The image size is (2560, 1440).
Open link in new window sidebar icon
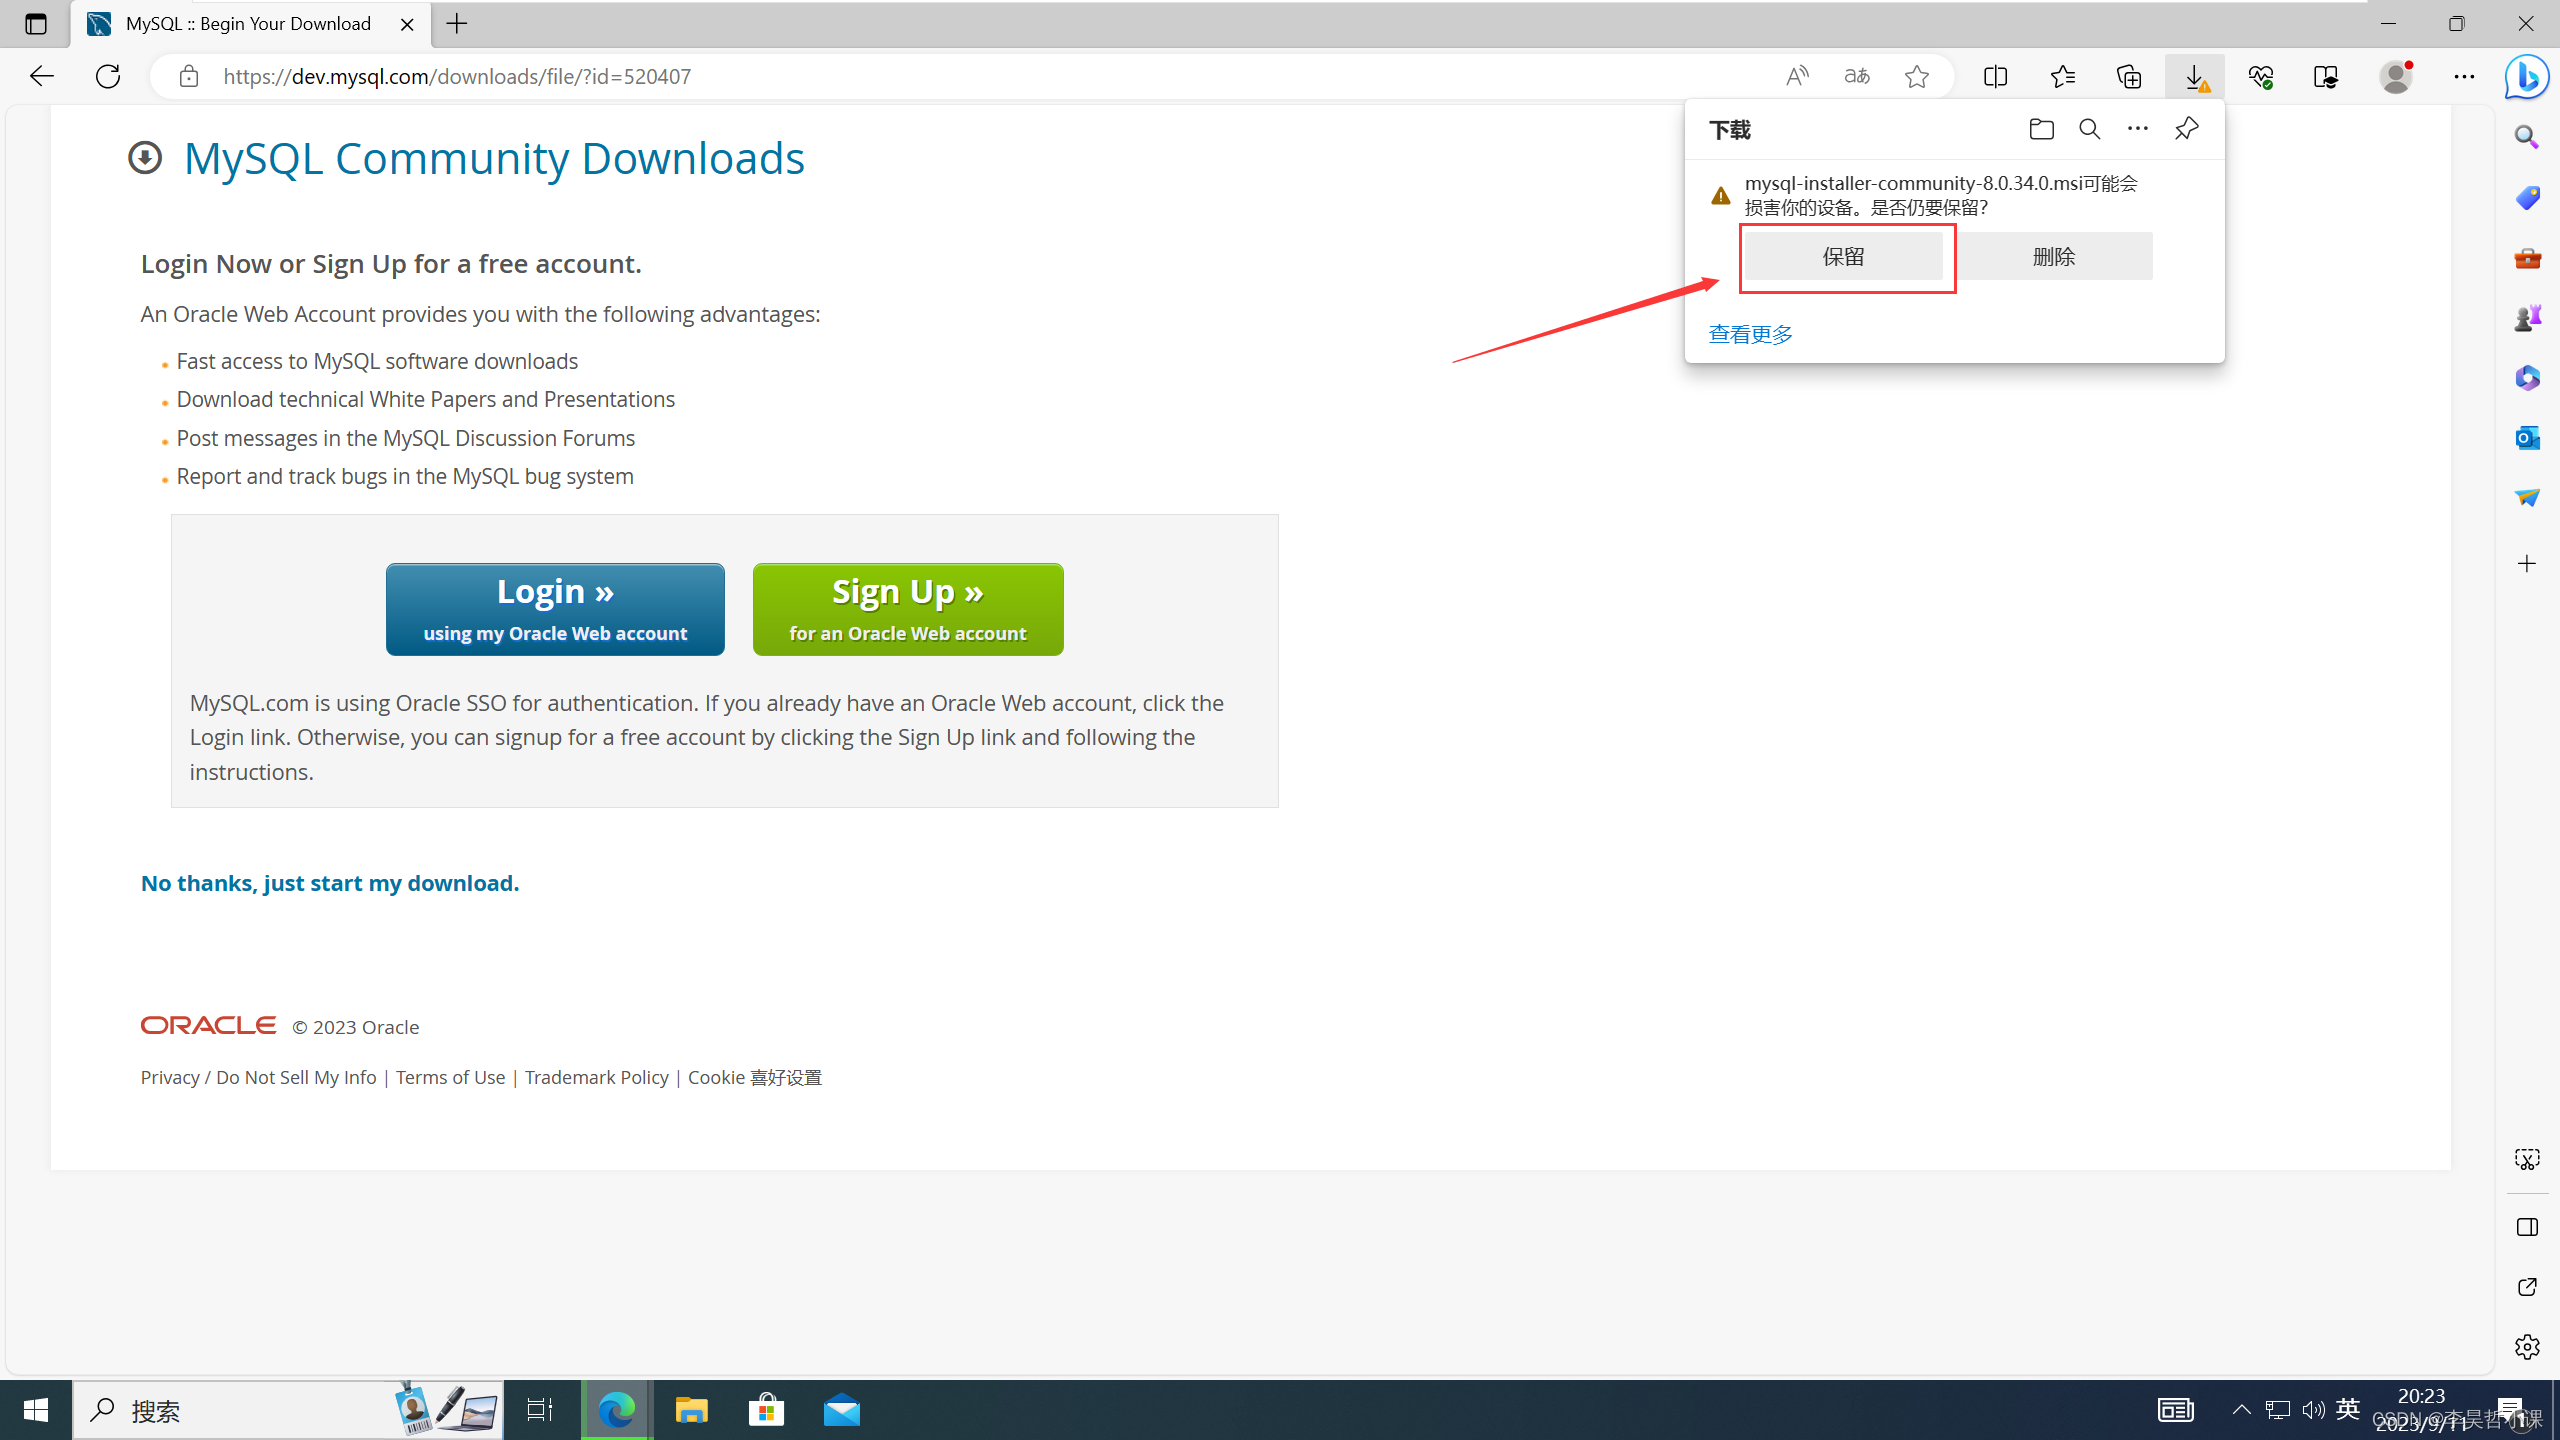2527,1287
